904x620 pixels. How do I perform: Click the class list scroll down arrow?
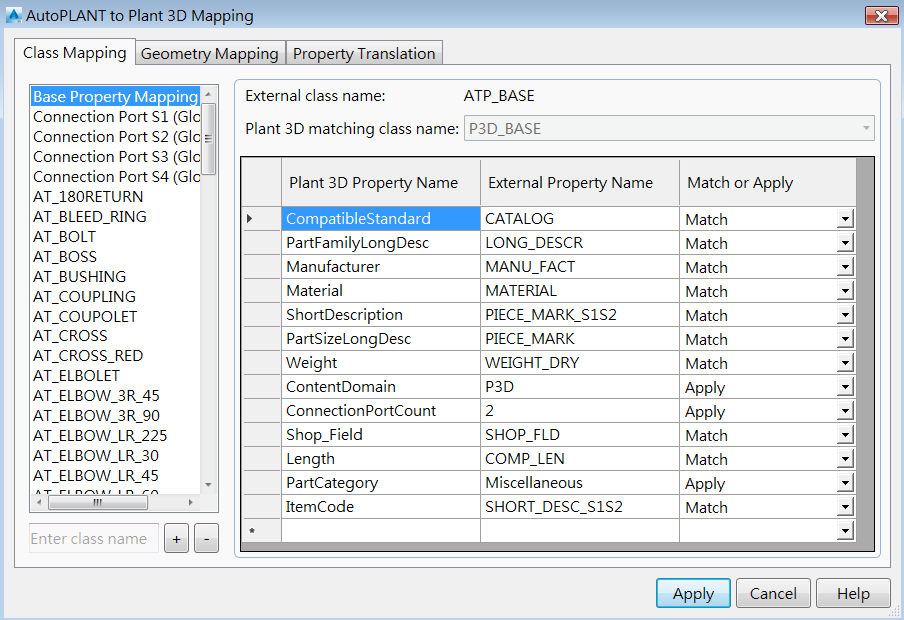click(x=208, y=485)
